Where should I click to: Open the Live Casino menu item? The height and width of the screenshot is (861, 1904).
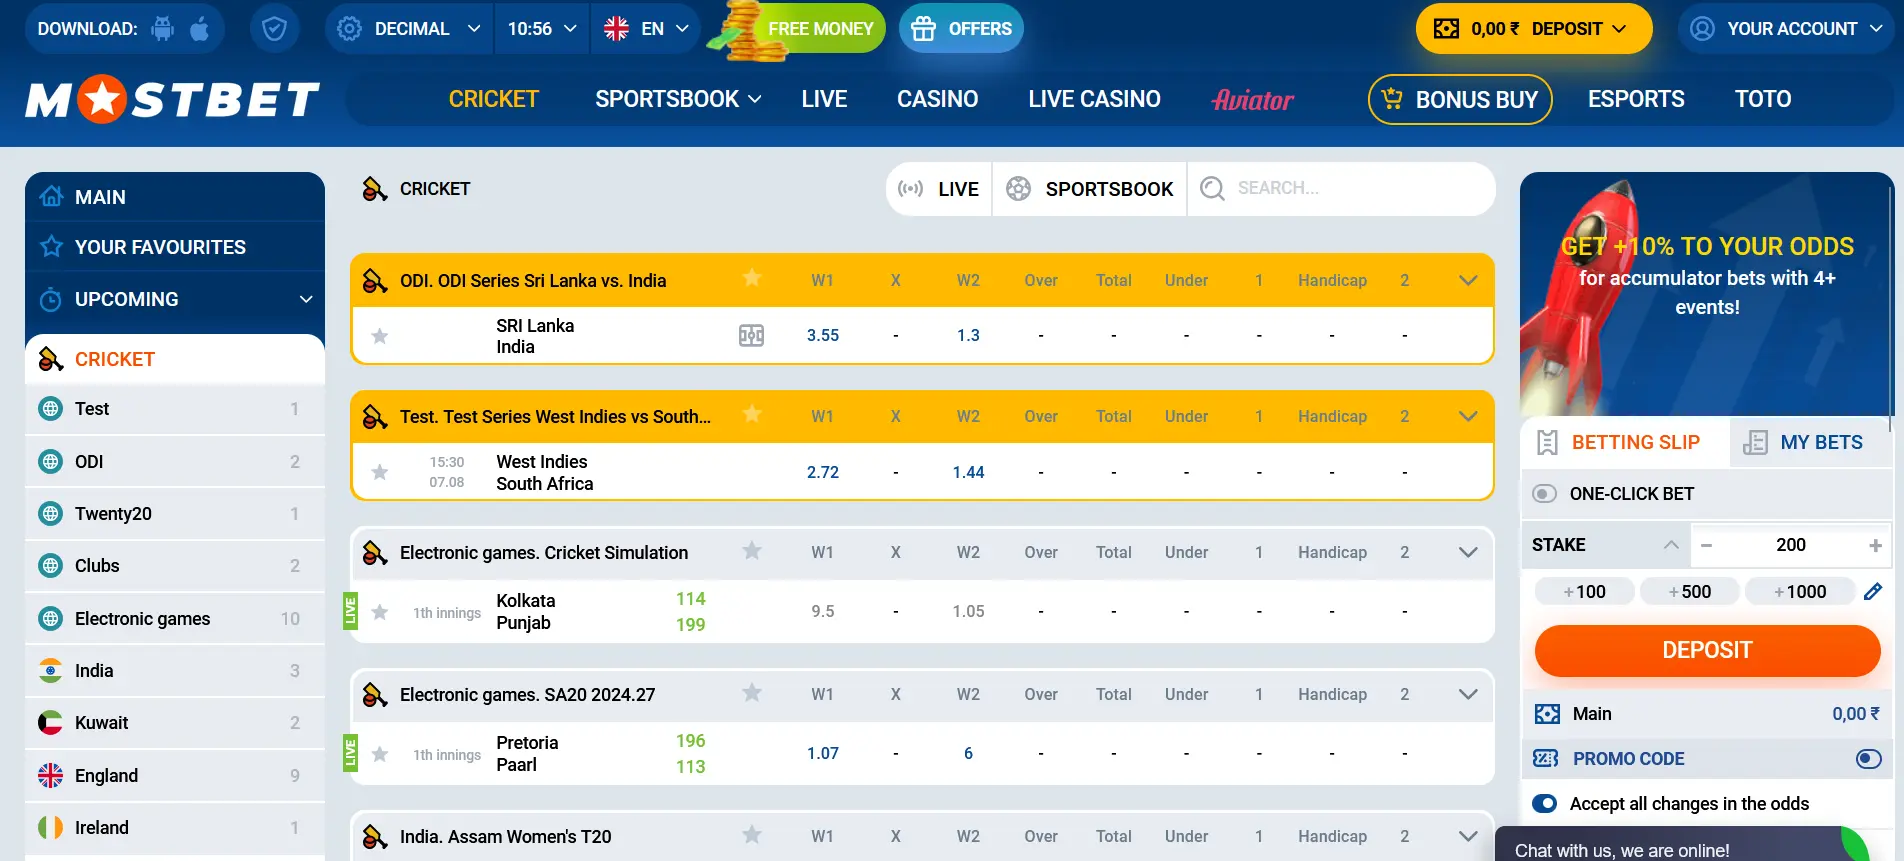click(1094, 99)
